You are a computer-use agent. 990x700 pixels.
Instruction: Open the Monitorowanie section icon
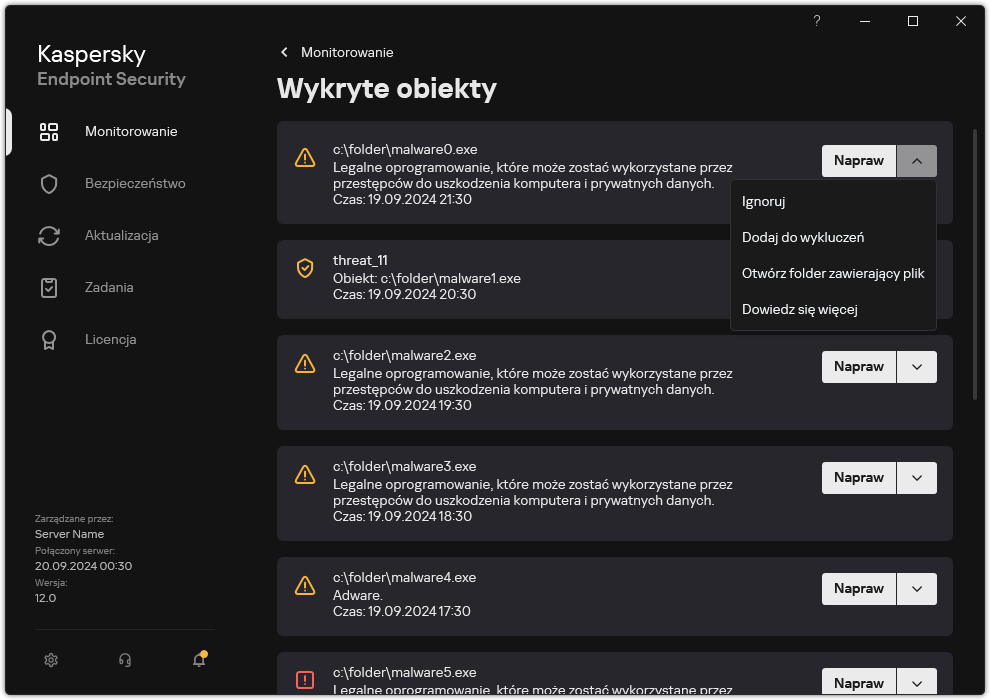click(x=49, y=131)
